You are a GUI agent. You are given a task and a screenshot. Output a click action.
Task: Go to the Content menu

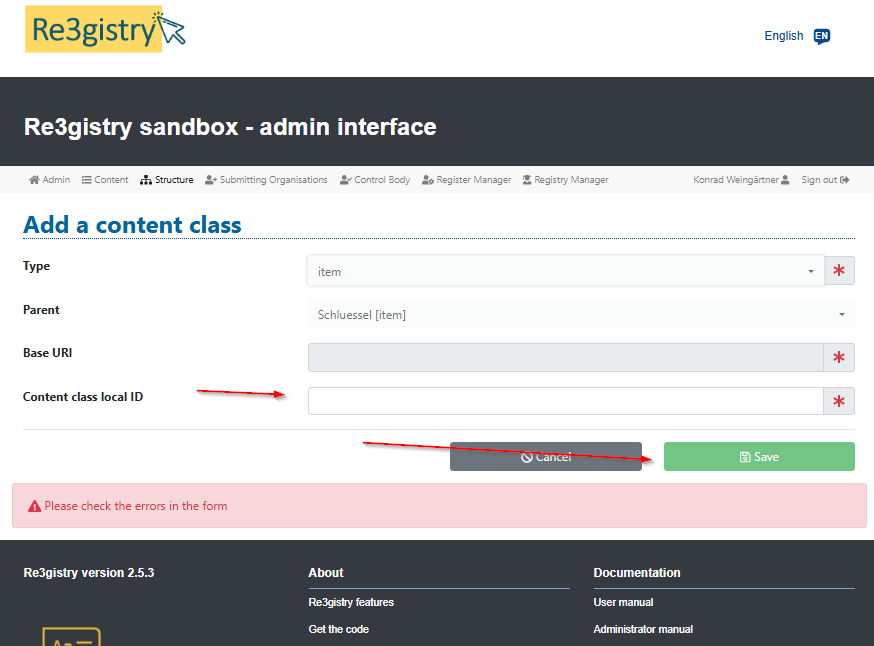pyautogui.click(x=105, y=180)
